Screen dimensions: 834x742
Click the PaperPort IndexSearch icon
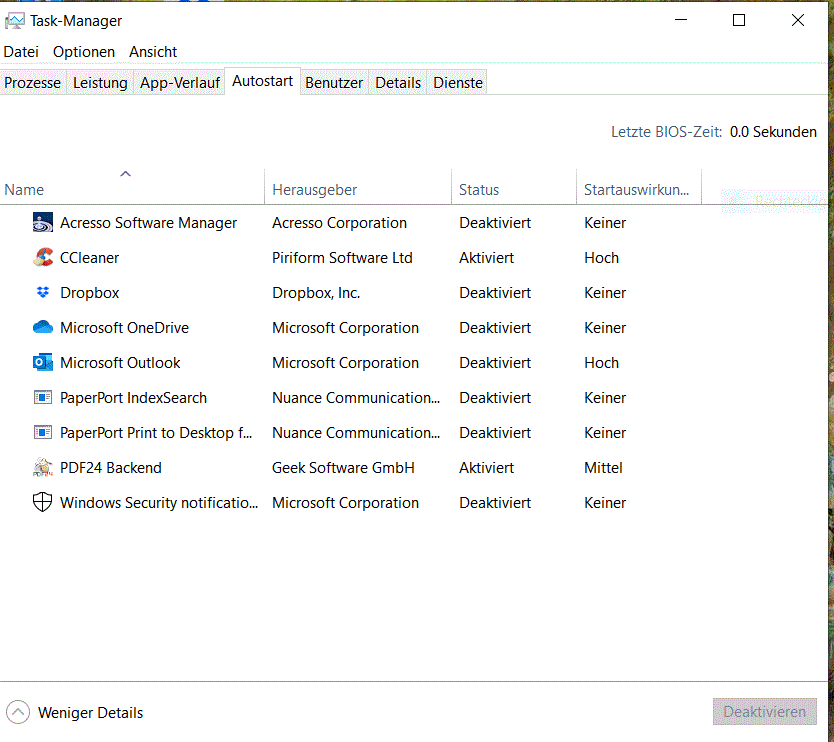point(43,397)
